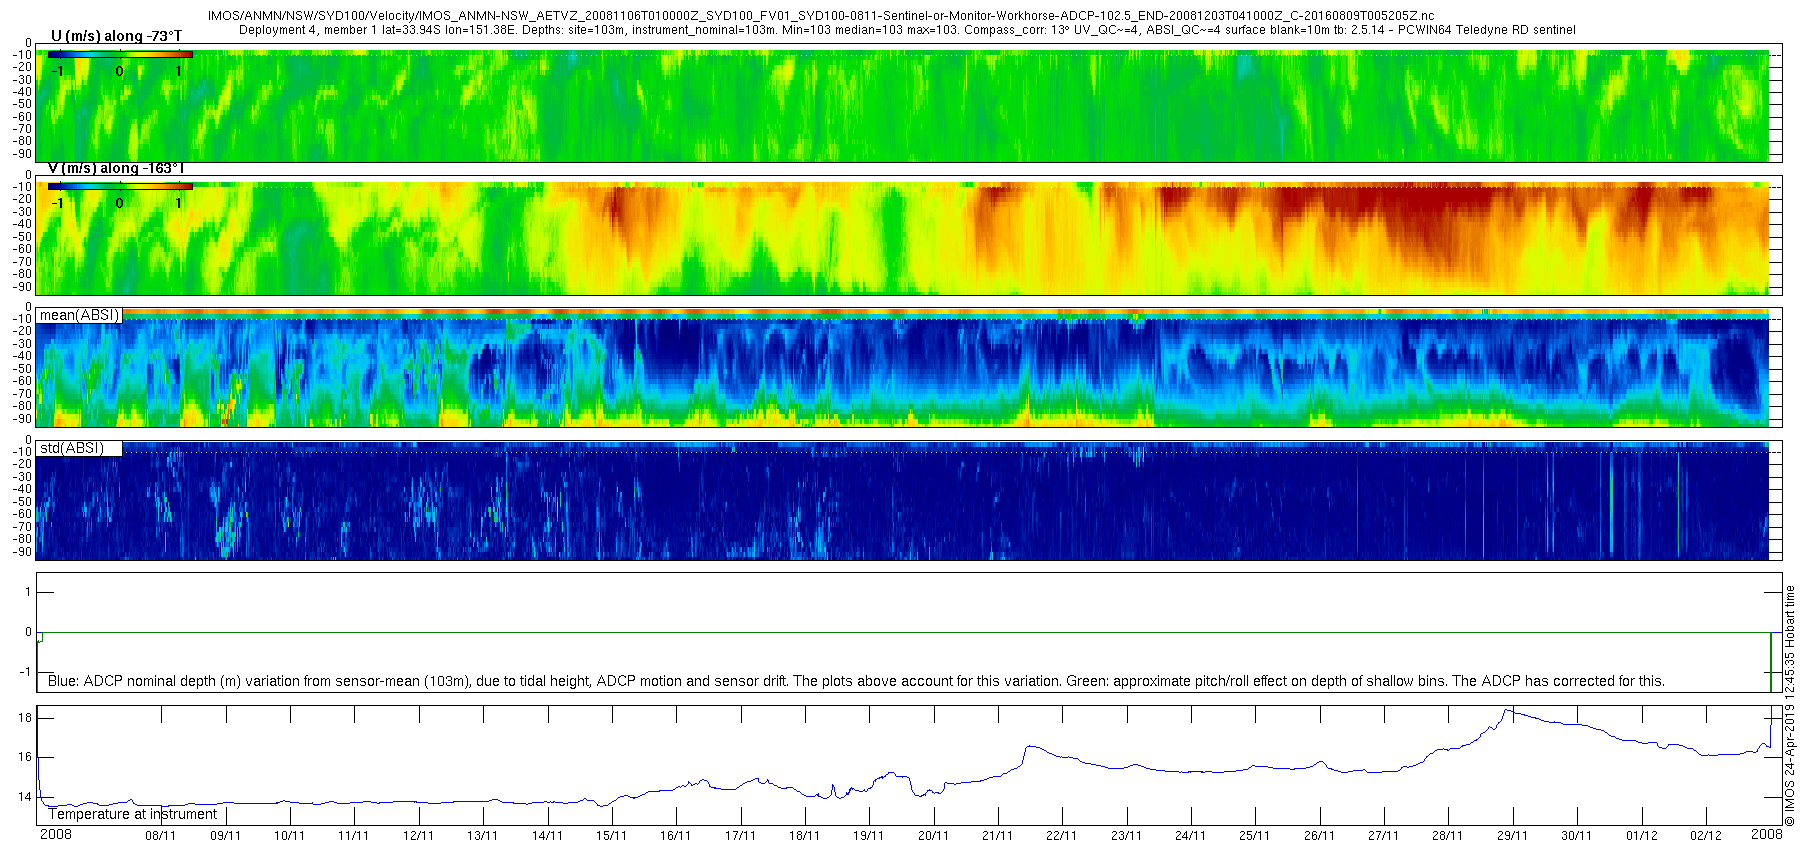Click the '© IMOS 24-Apr-2019' Hobart time stamp
Screen dimensions: 1800x850
1790,705
